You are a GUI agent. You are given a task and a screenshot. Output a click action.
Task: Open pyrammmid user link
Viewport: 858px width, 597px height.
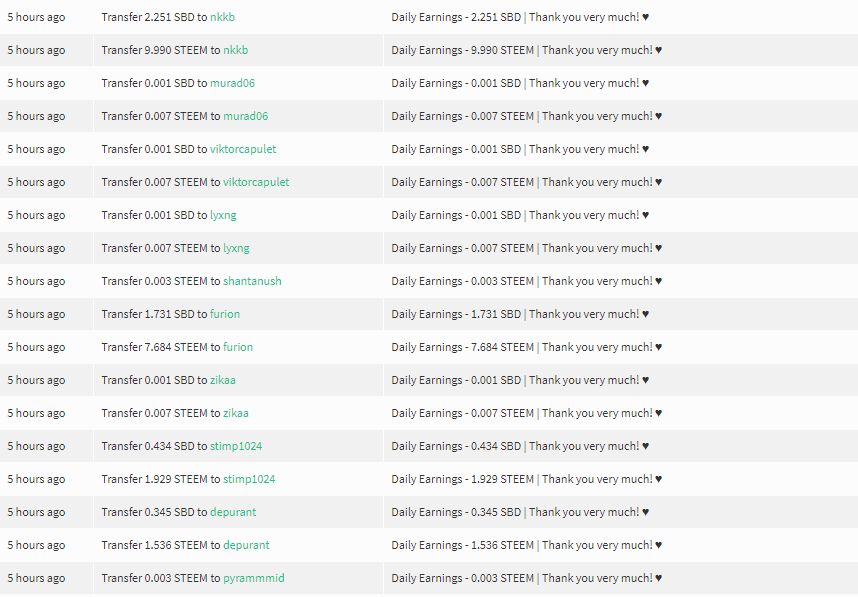[x=254, y=578]
